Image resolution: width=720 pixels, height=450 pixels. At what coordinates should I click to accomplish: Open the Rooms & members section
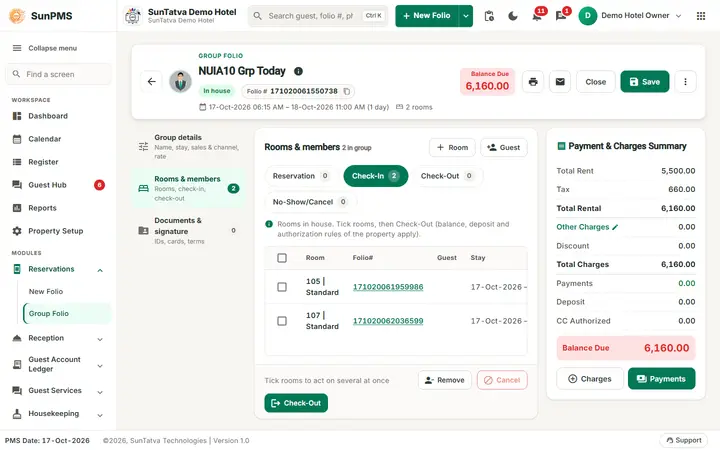[x=189, y=188]
